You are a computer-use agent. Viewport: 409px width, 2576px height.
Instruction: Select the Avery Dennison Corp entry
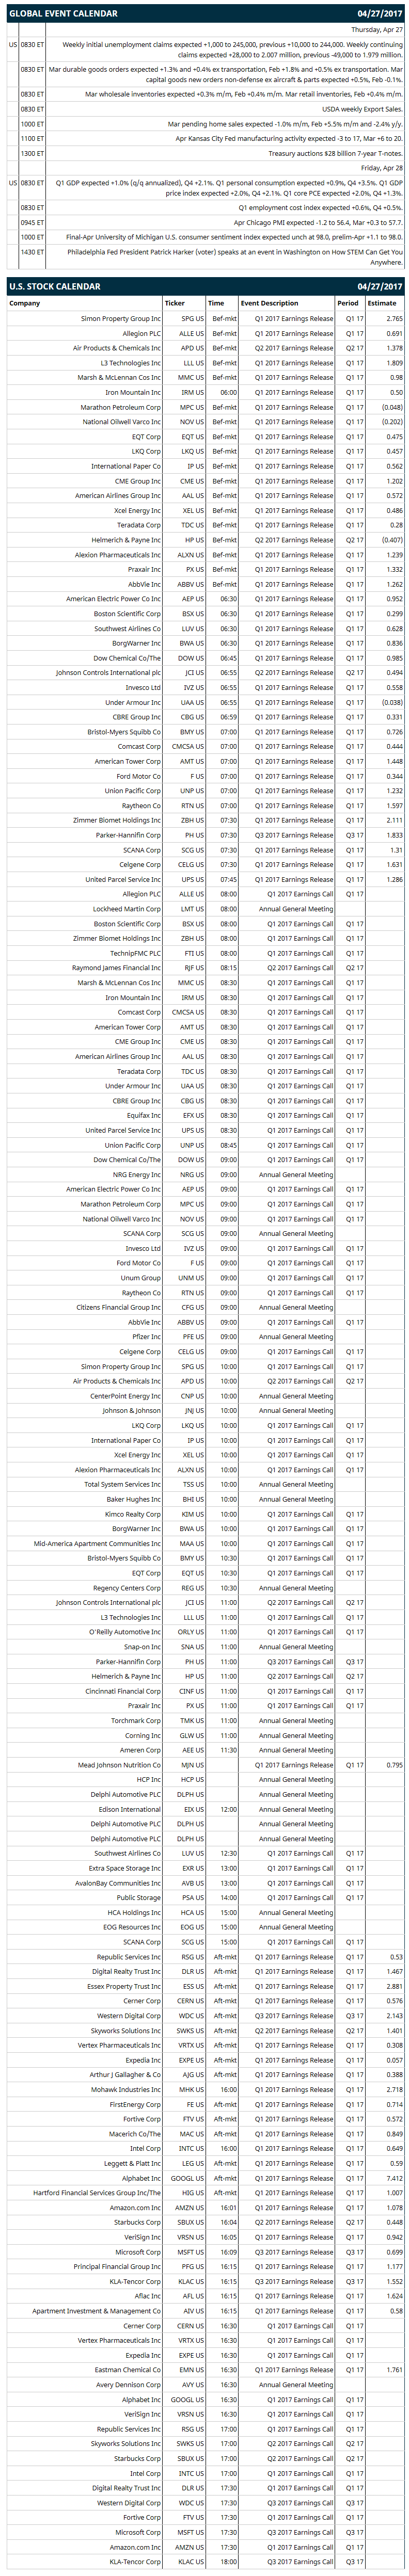coord(205,2384)
